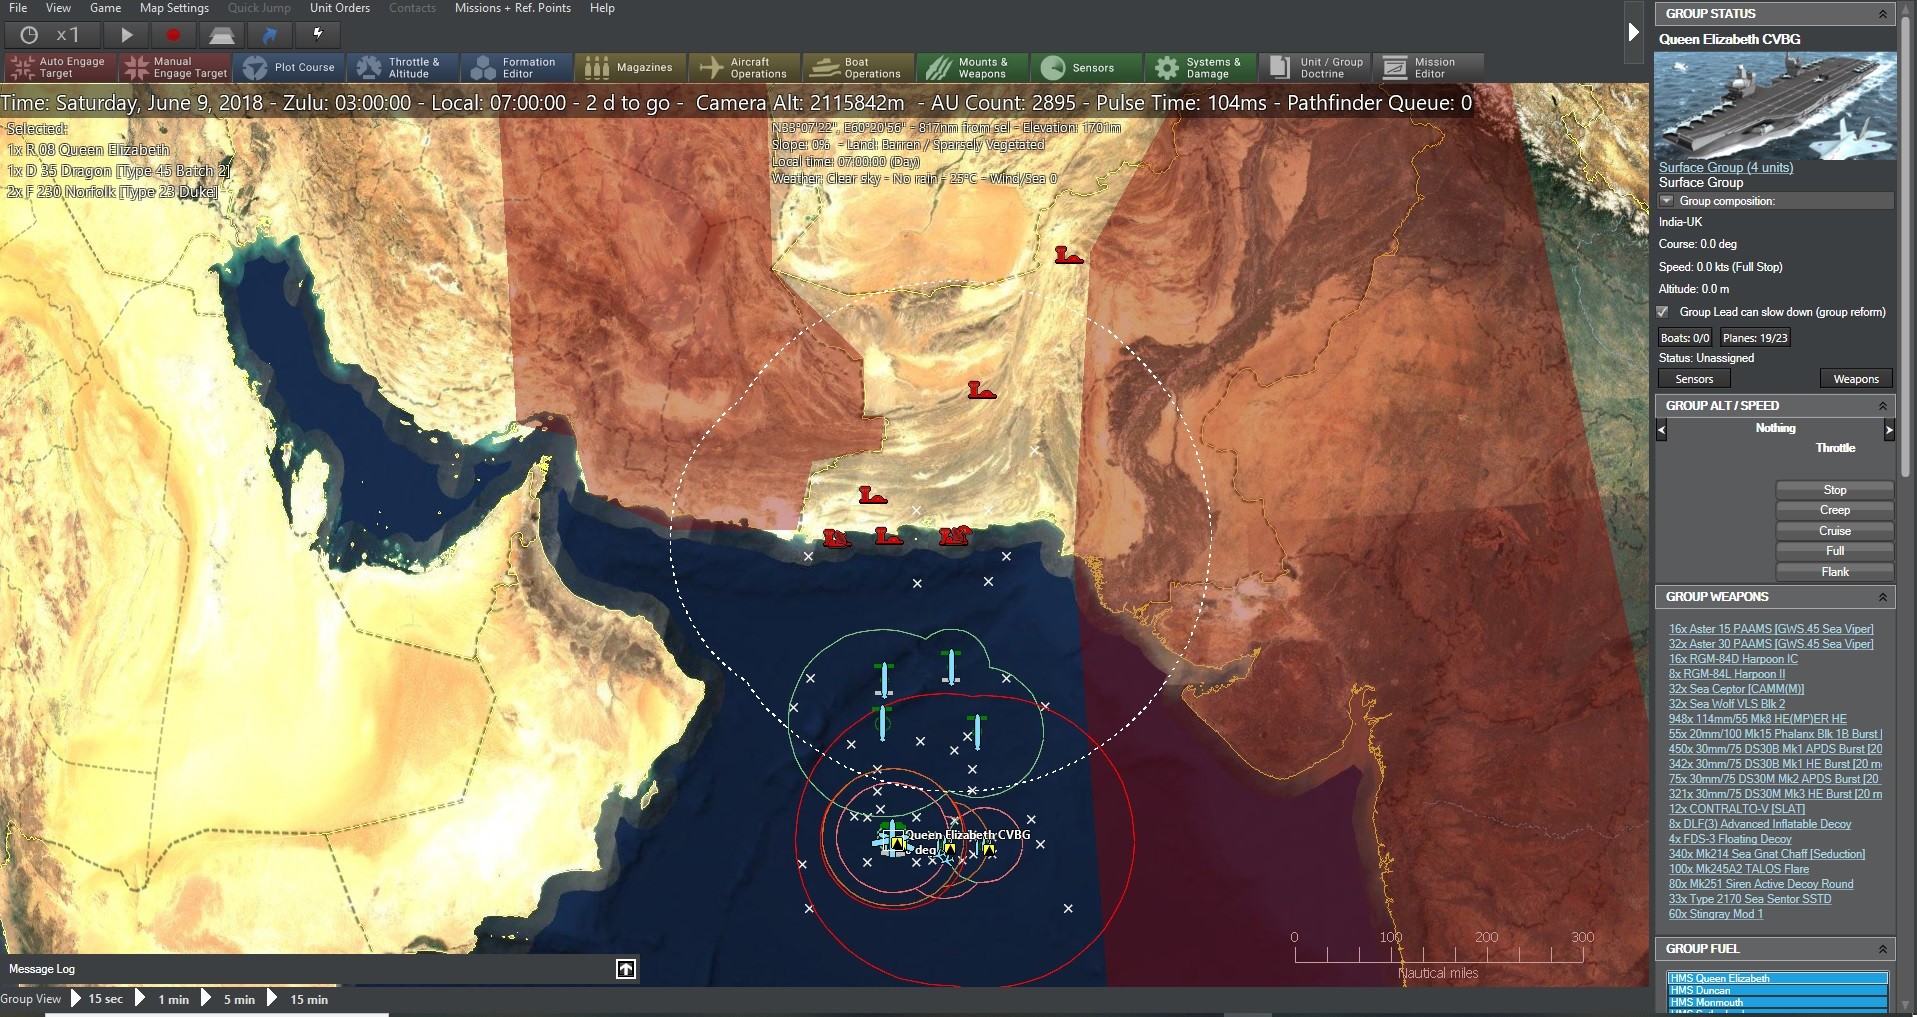Image resolution: width=1917 pixels, height=1017 pixels.
Task: Open the Unit Orders menu
Action: pos(339,8)
